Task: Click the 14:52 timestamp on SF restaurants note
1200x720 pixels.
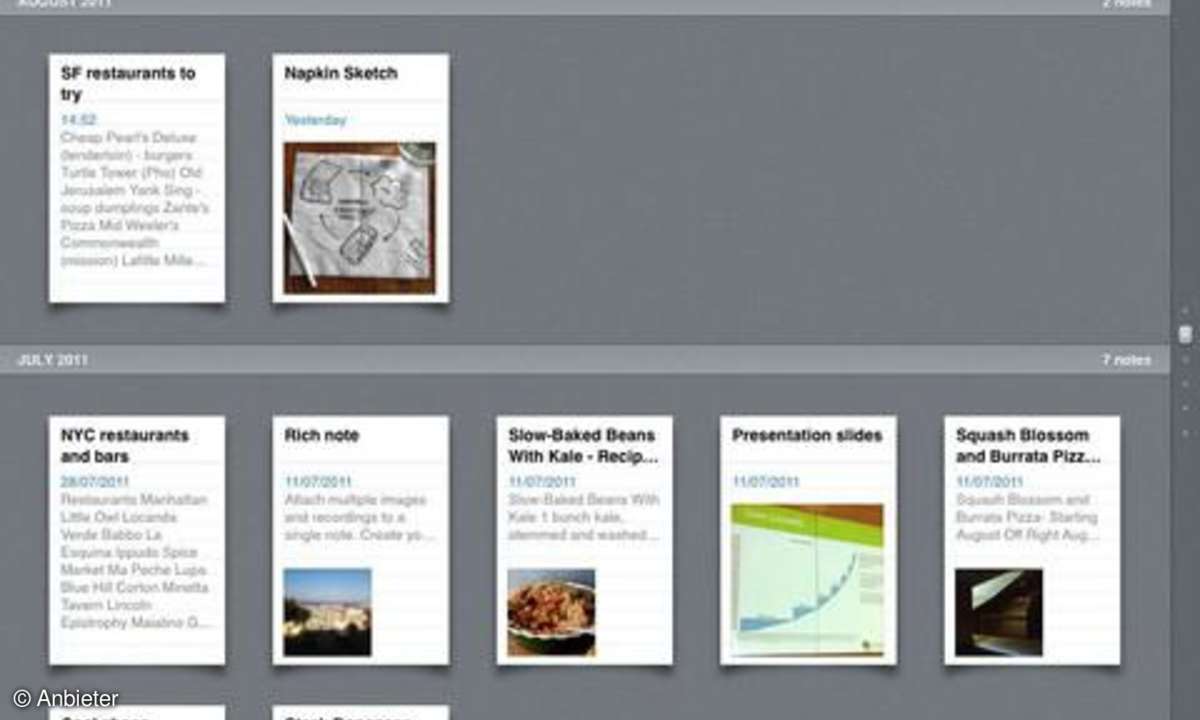Action: point(78,120)
